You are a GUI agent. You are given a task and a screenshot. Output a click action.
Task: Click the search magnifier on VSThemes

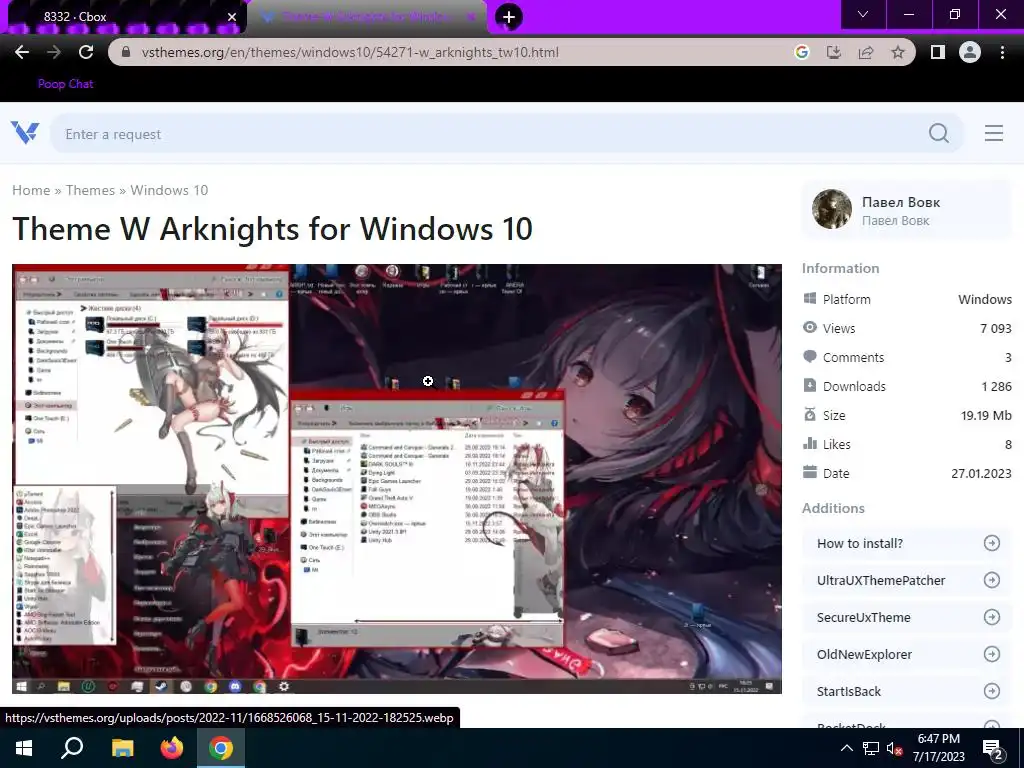pos(938,133)
